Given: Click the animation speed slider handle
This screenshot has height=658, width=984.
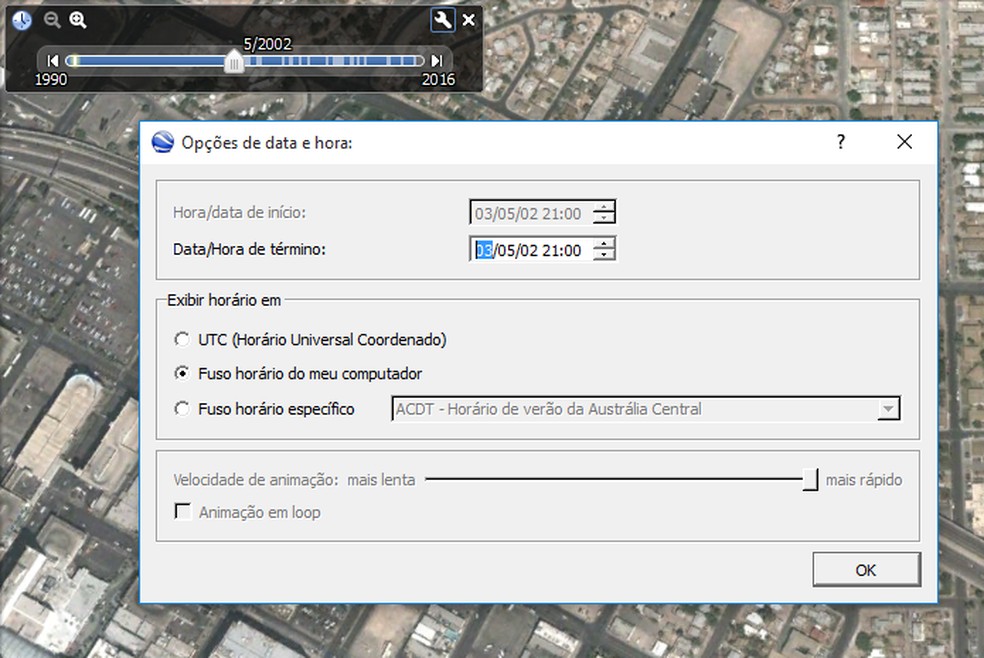Looking at the screenshot, I should 810,480.
